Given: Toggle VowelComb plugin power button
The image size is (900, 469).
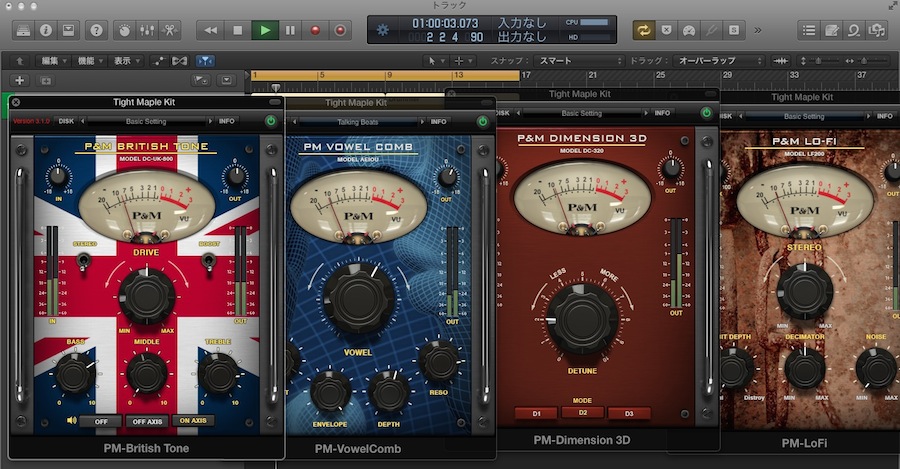Looking at the screenshot, I should point(483,122).
